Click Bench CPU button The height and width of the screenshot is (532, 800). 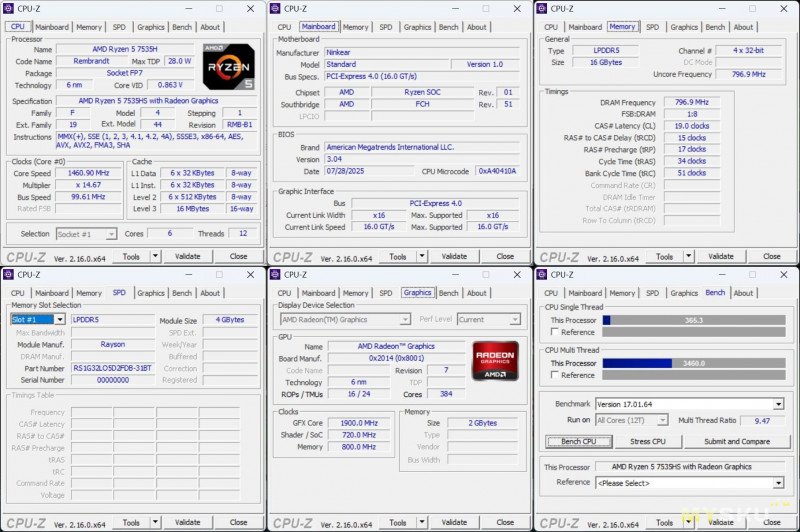pos(579,442)
